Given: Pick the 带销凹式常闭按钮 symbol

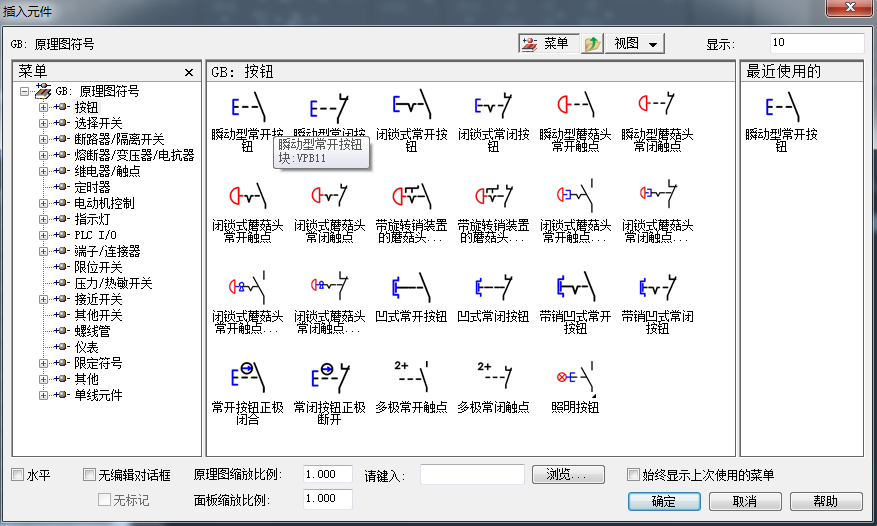Looking at the screenshot, I should point(656,289).
